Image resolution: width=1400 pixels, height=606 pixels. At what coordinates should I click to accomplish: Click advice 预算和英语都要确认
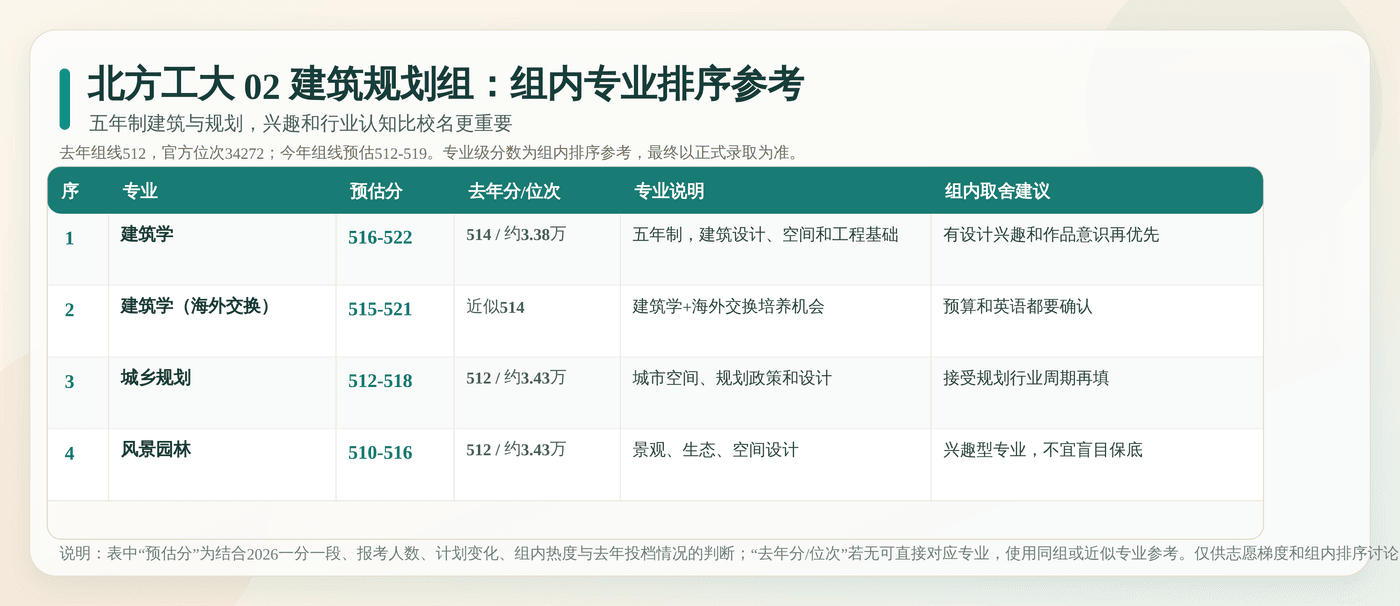point(1018,306)
